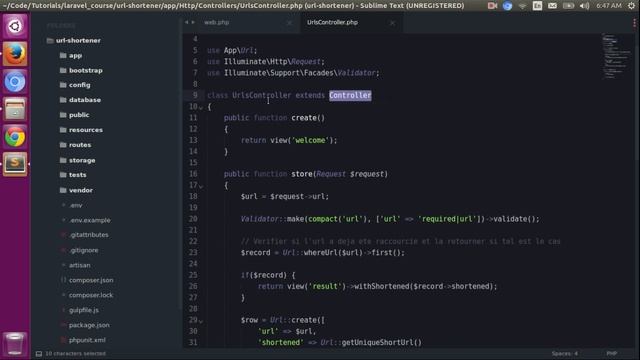640x360 pixels.
Task: Open the sound volume indicator
Action: click(x=584, y=6)
